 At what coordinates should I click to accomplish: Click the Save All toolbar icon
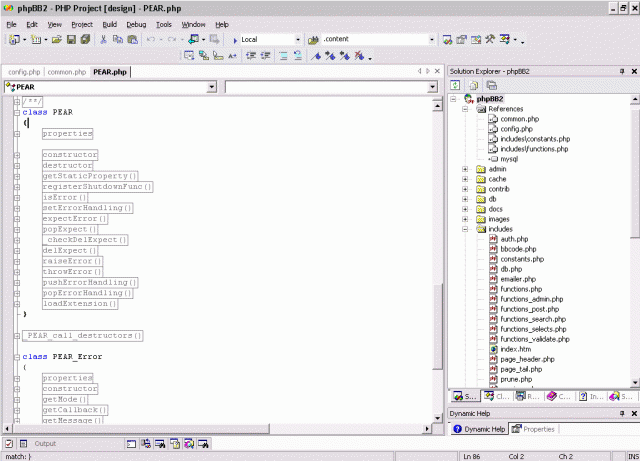tap(85, 40)
